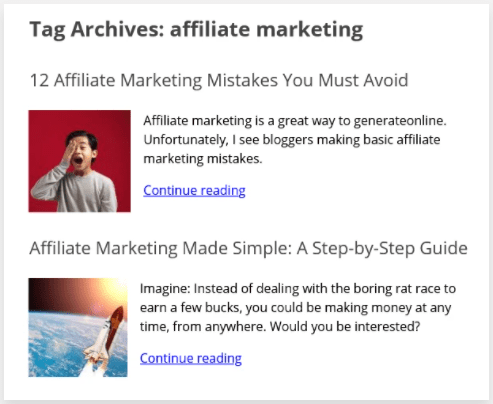Click "Would you be interested?" sentence
The image size is (493, 404).
(345, 327)
